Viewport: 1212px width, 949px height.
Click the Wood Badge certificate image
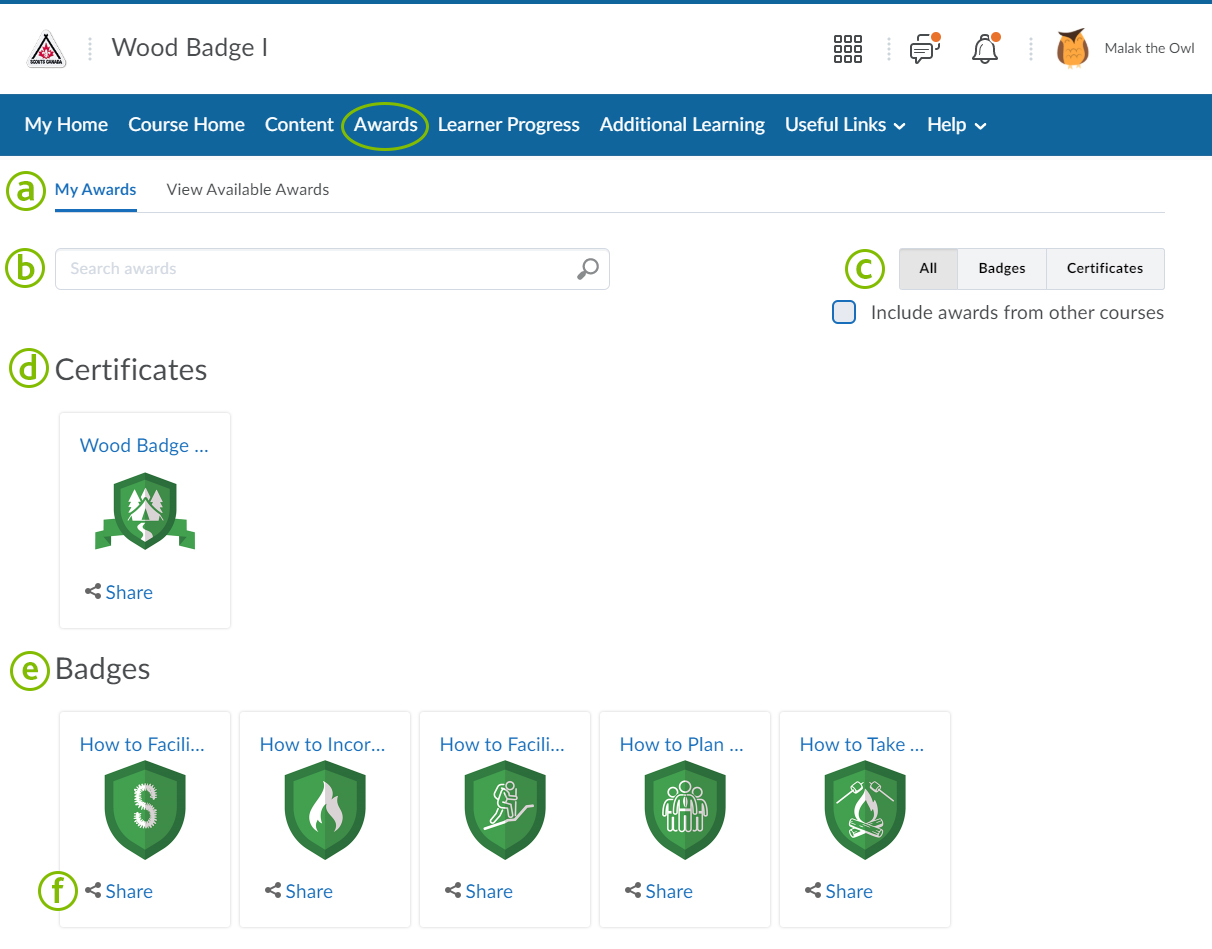[x=145, y=511]
